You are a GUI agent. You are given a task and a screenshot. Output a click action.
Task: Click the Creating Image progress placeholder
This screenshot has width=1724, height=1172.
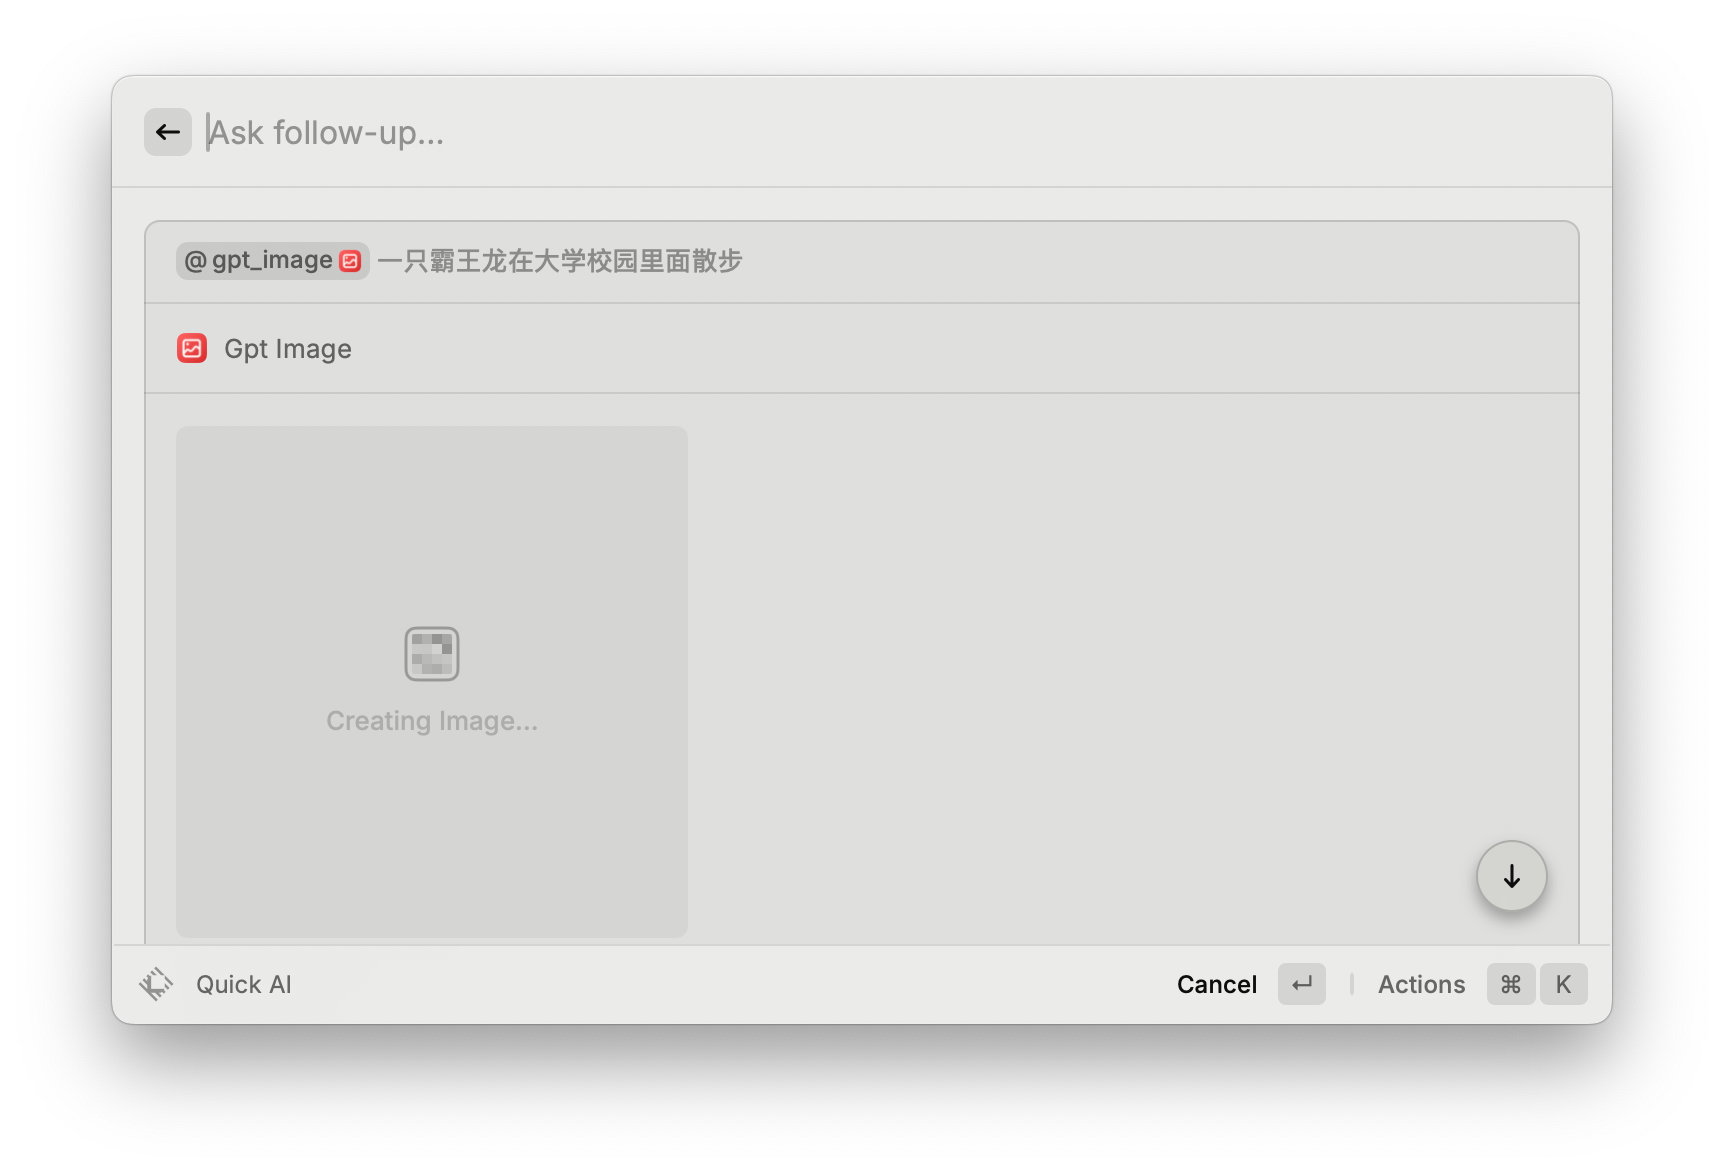tap(431, 719)
